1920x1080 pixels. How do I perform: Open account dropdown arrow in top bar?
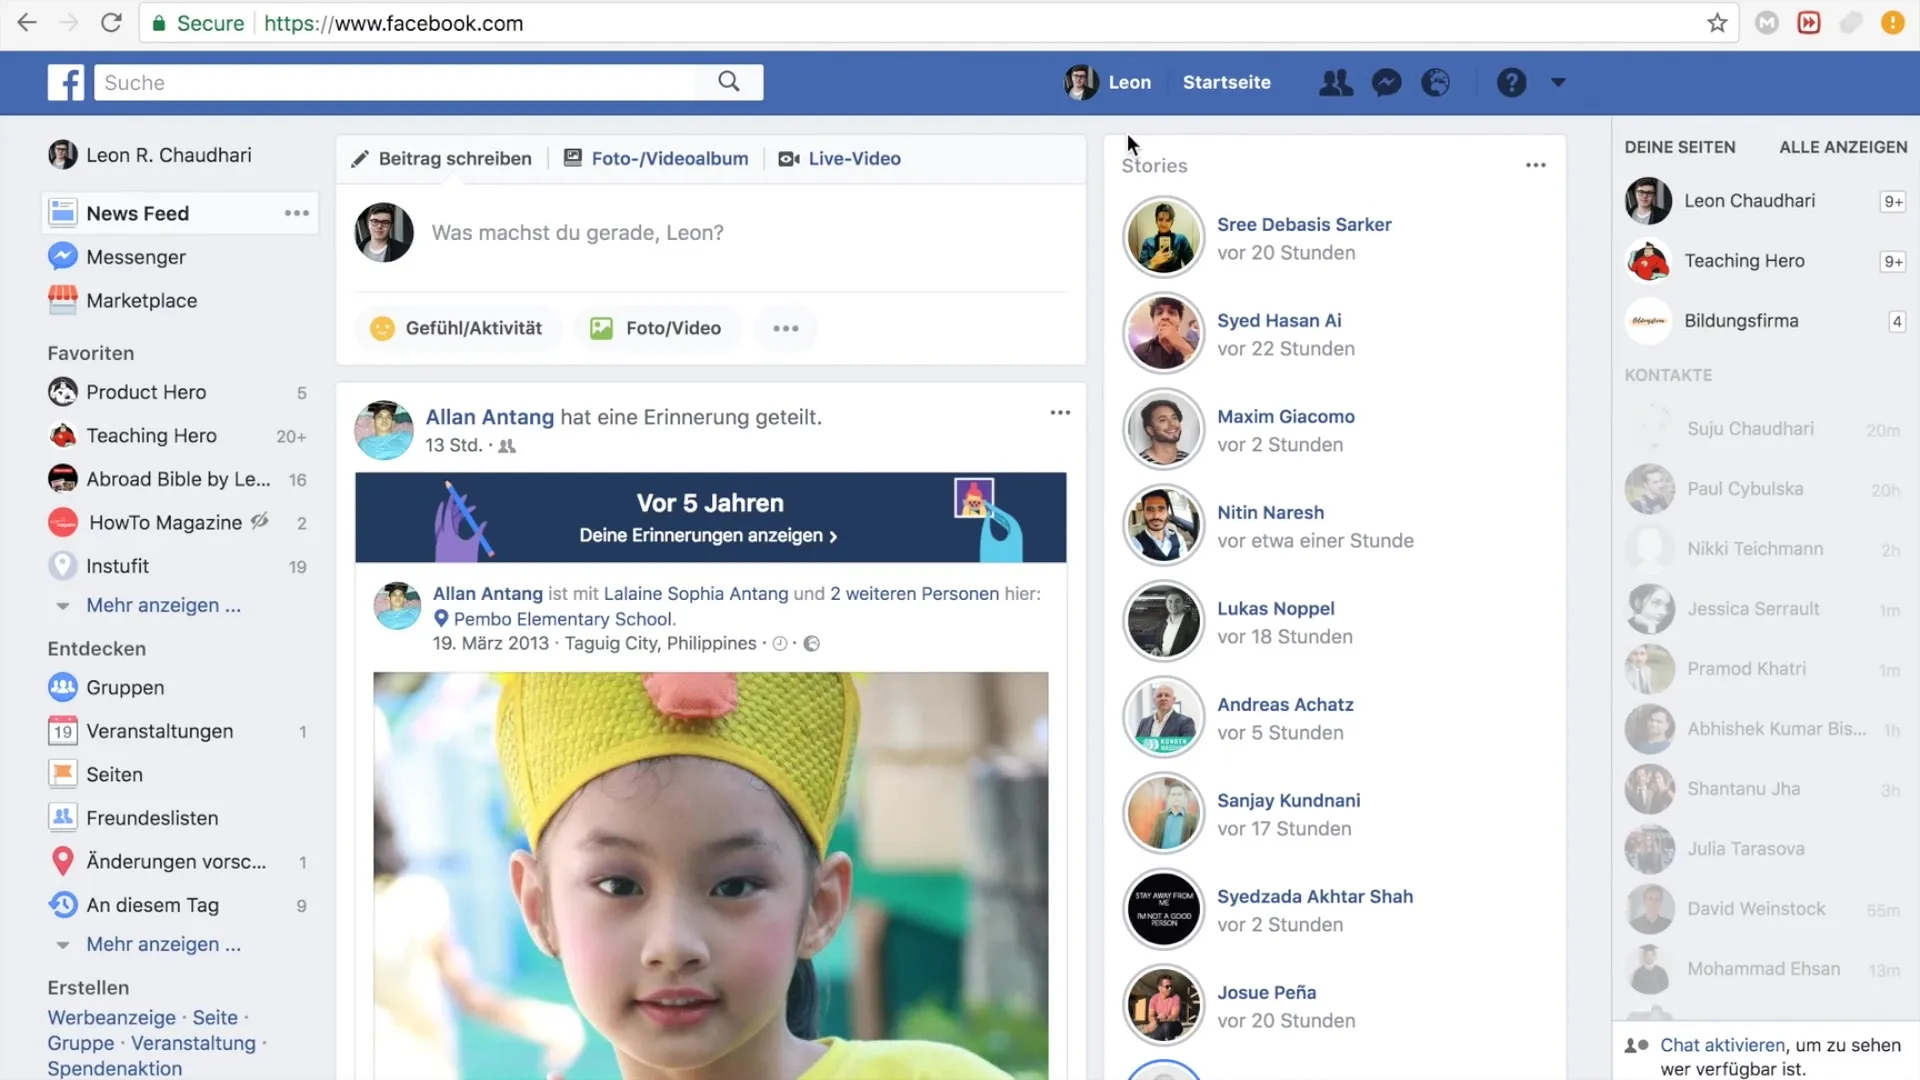click(x=1558, y=82)
